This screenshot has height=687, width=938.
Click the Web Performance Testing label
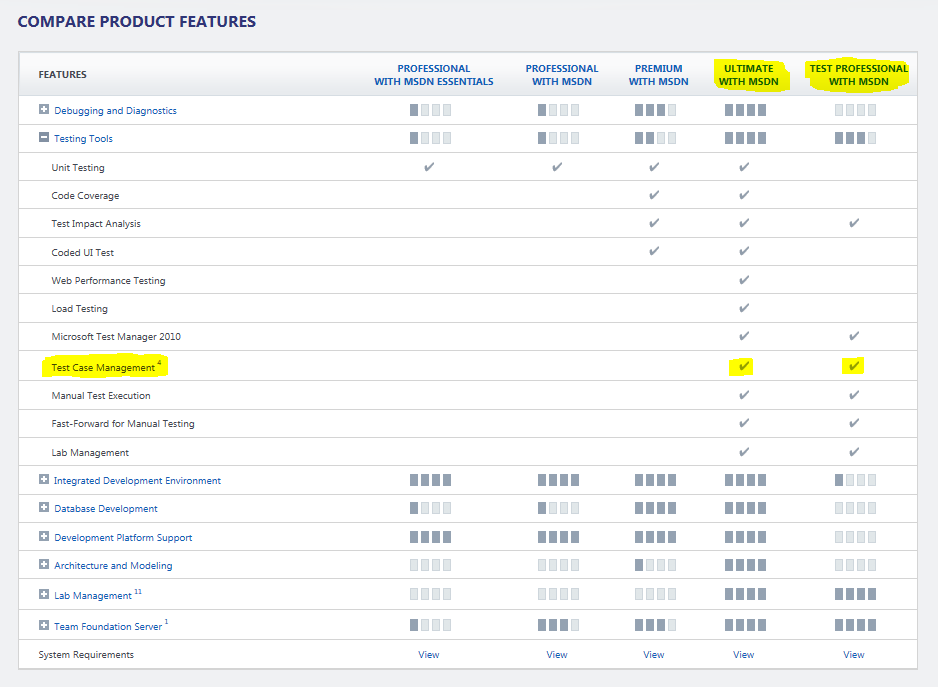(x=108, y=281)
